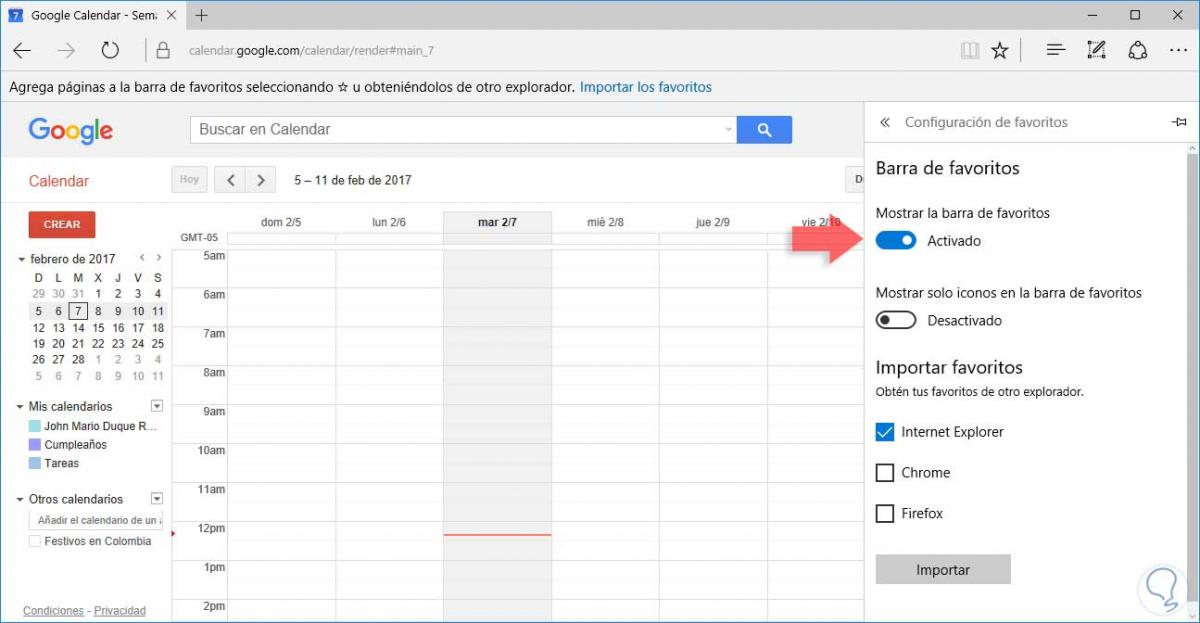Turn off Mostrar la barra de favoritos switch
The image size is (1200, 623).
click(x=896, y=241)
